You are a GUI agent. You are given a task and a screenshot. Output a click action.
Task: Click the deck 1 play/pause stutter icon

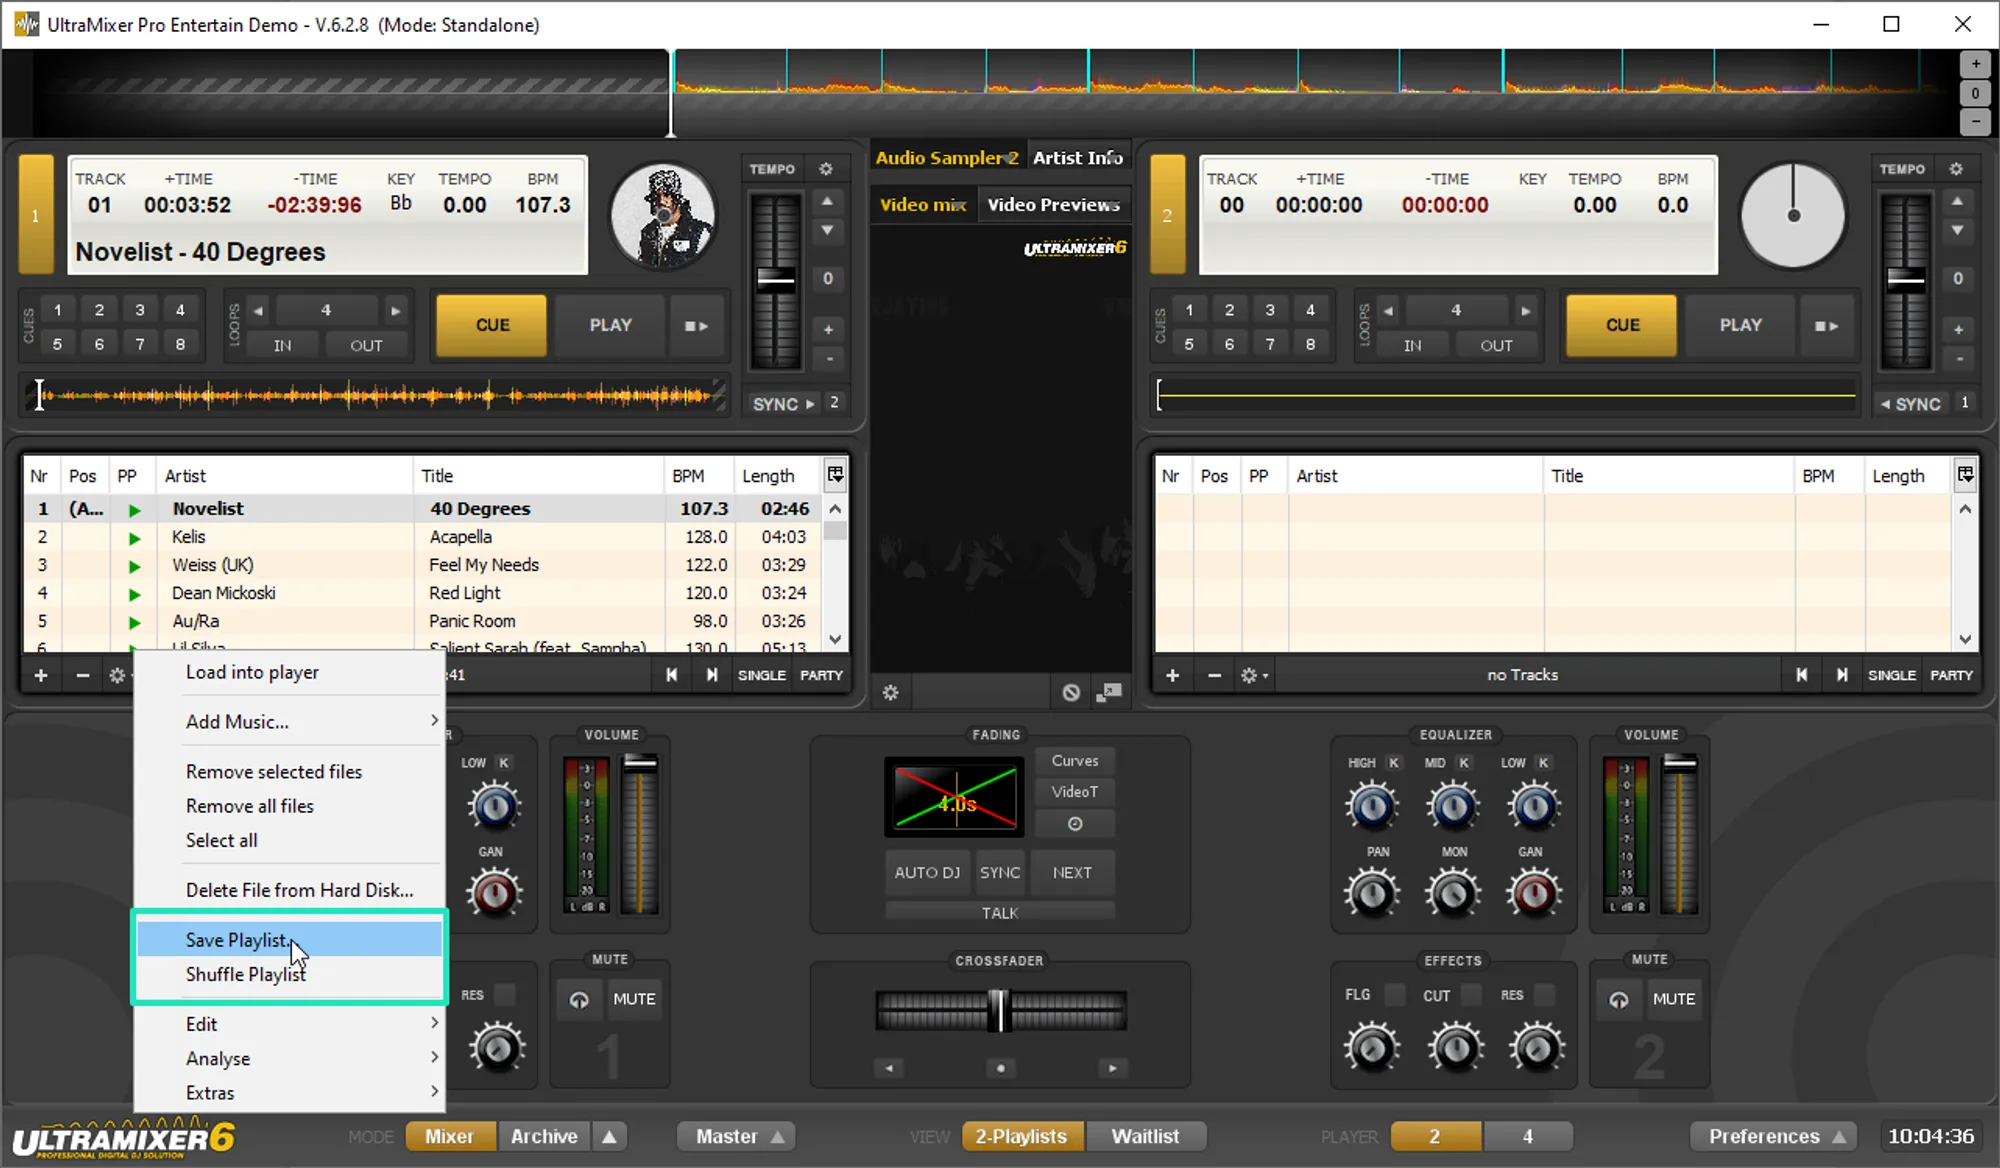point(696,326)
